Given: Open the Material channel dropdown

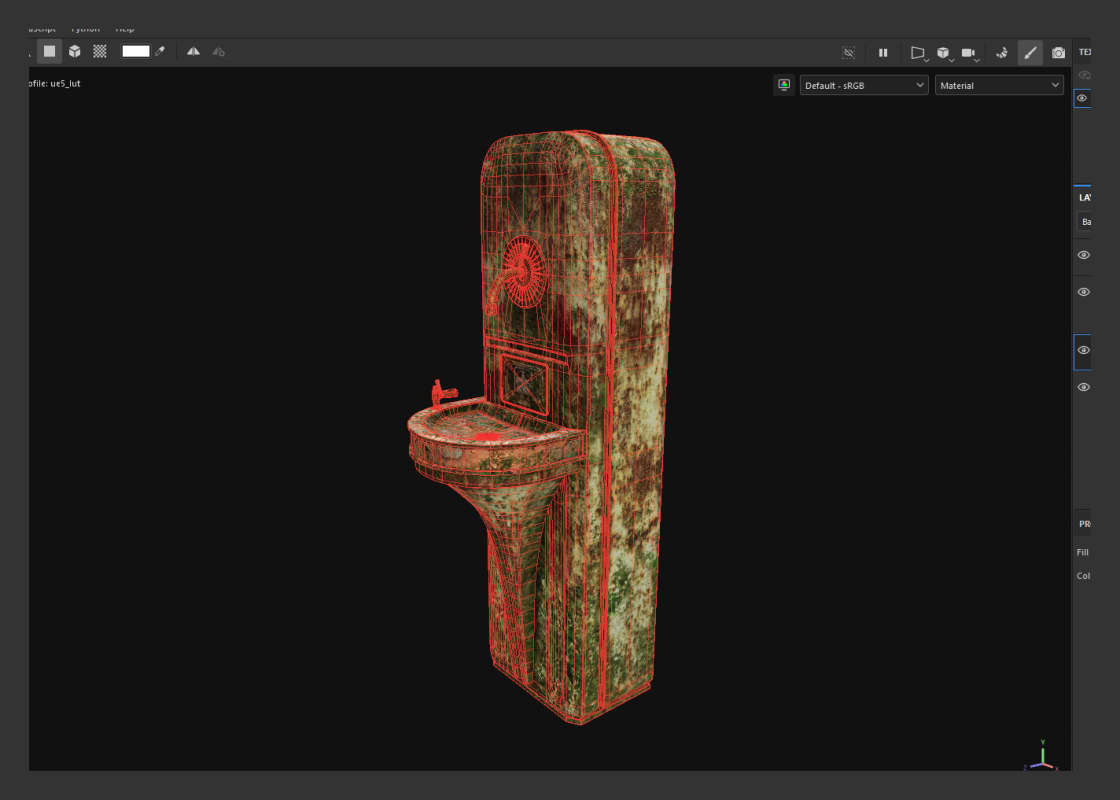Looking at the screenshot, I should [998, 85].
